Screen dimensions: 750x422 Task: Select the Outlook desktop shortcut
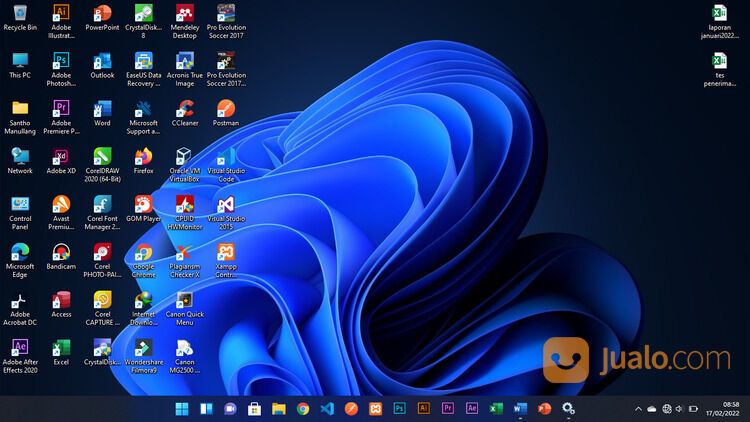102,66
